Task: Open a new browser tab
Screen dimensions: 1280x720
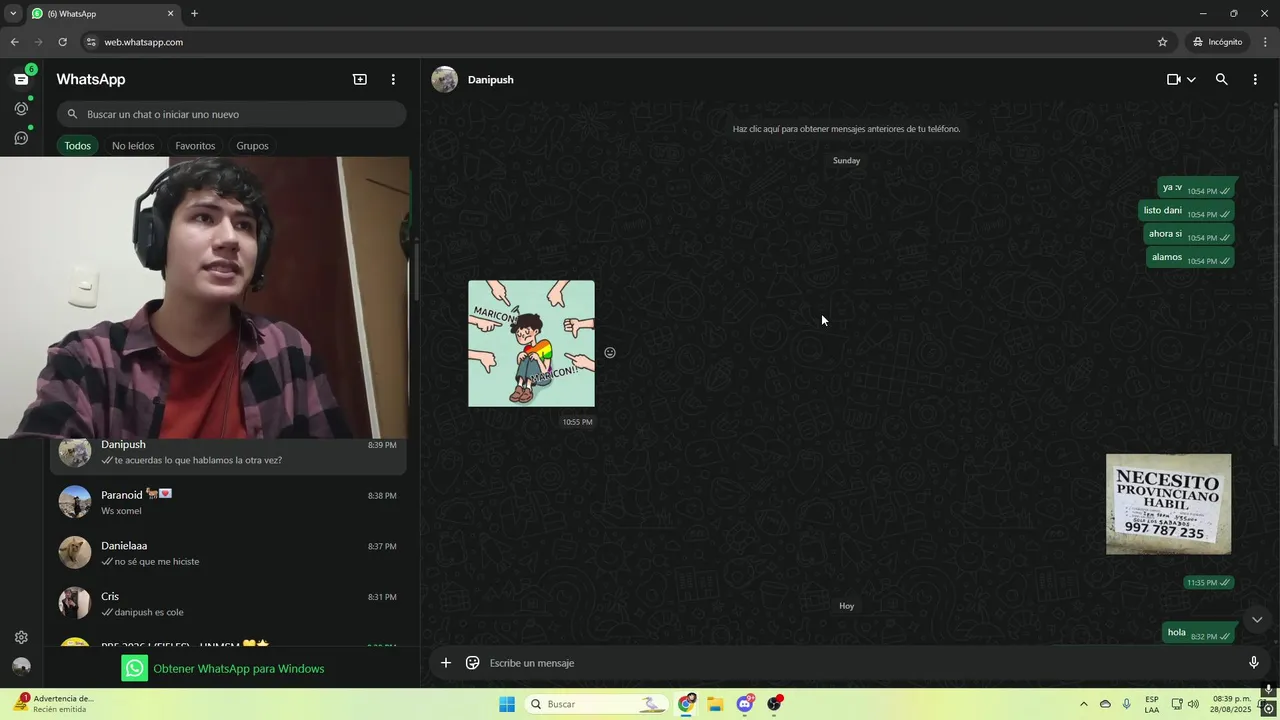Action: [x=194, y=14]
